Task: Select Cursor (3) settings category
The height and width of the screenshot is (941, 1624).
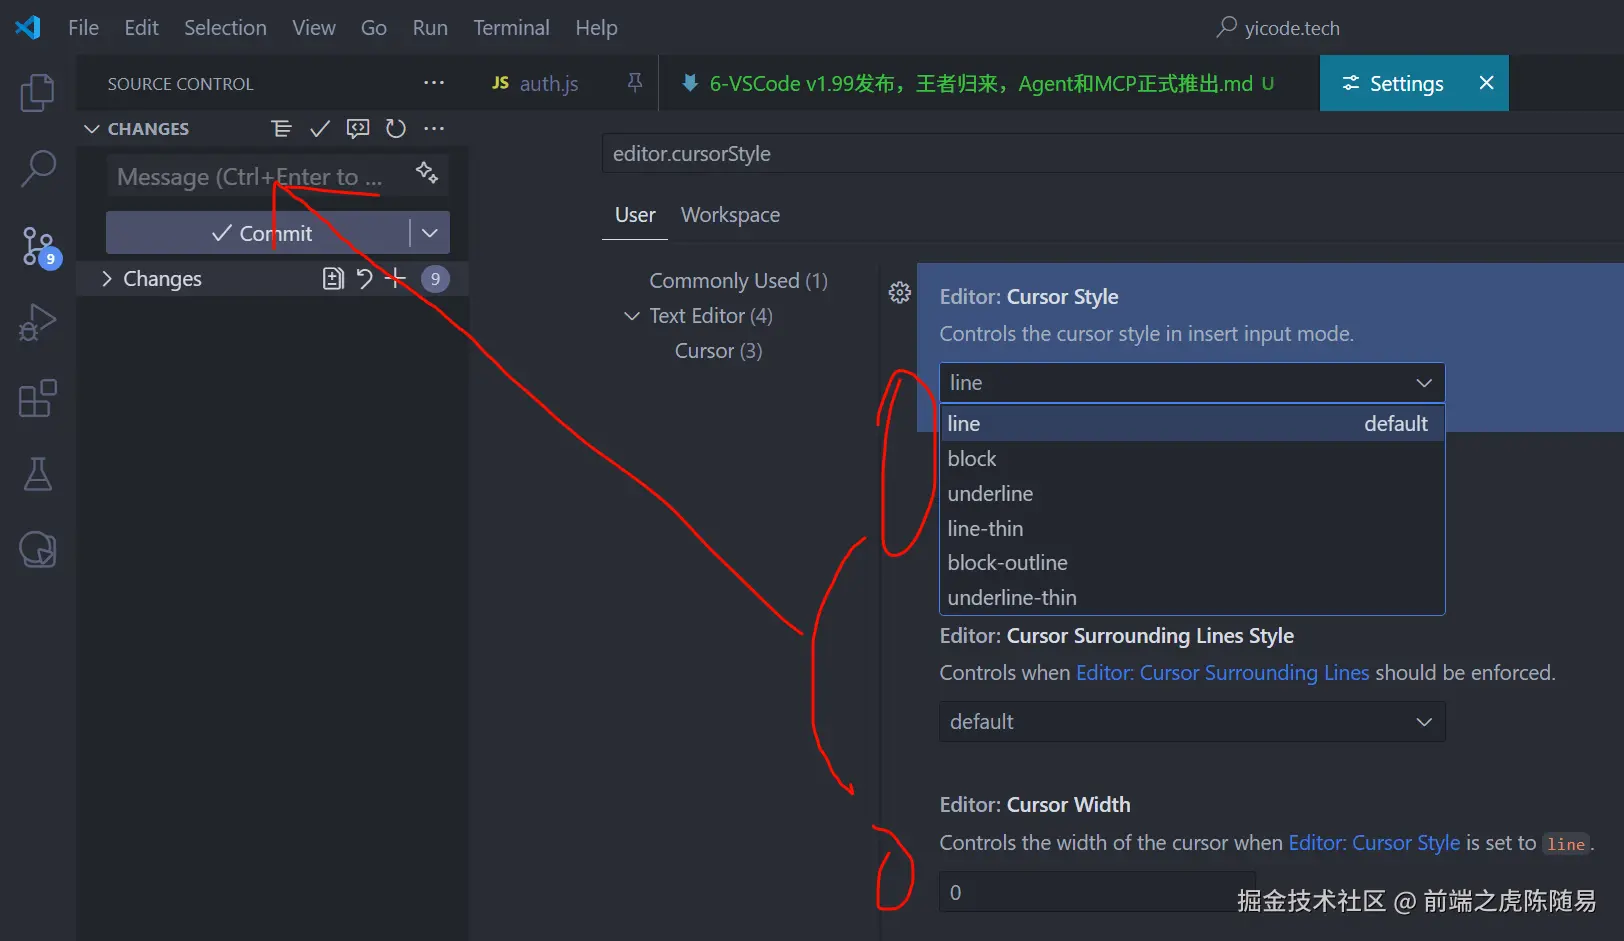Action: click(x=718, y=351)
